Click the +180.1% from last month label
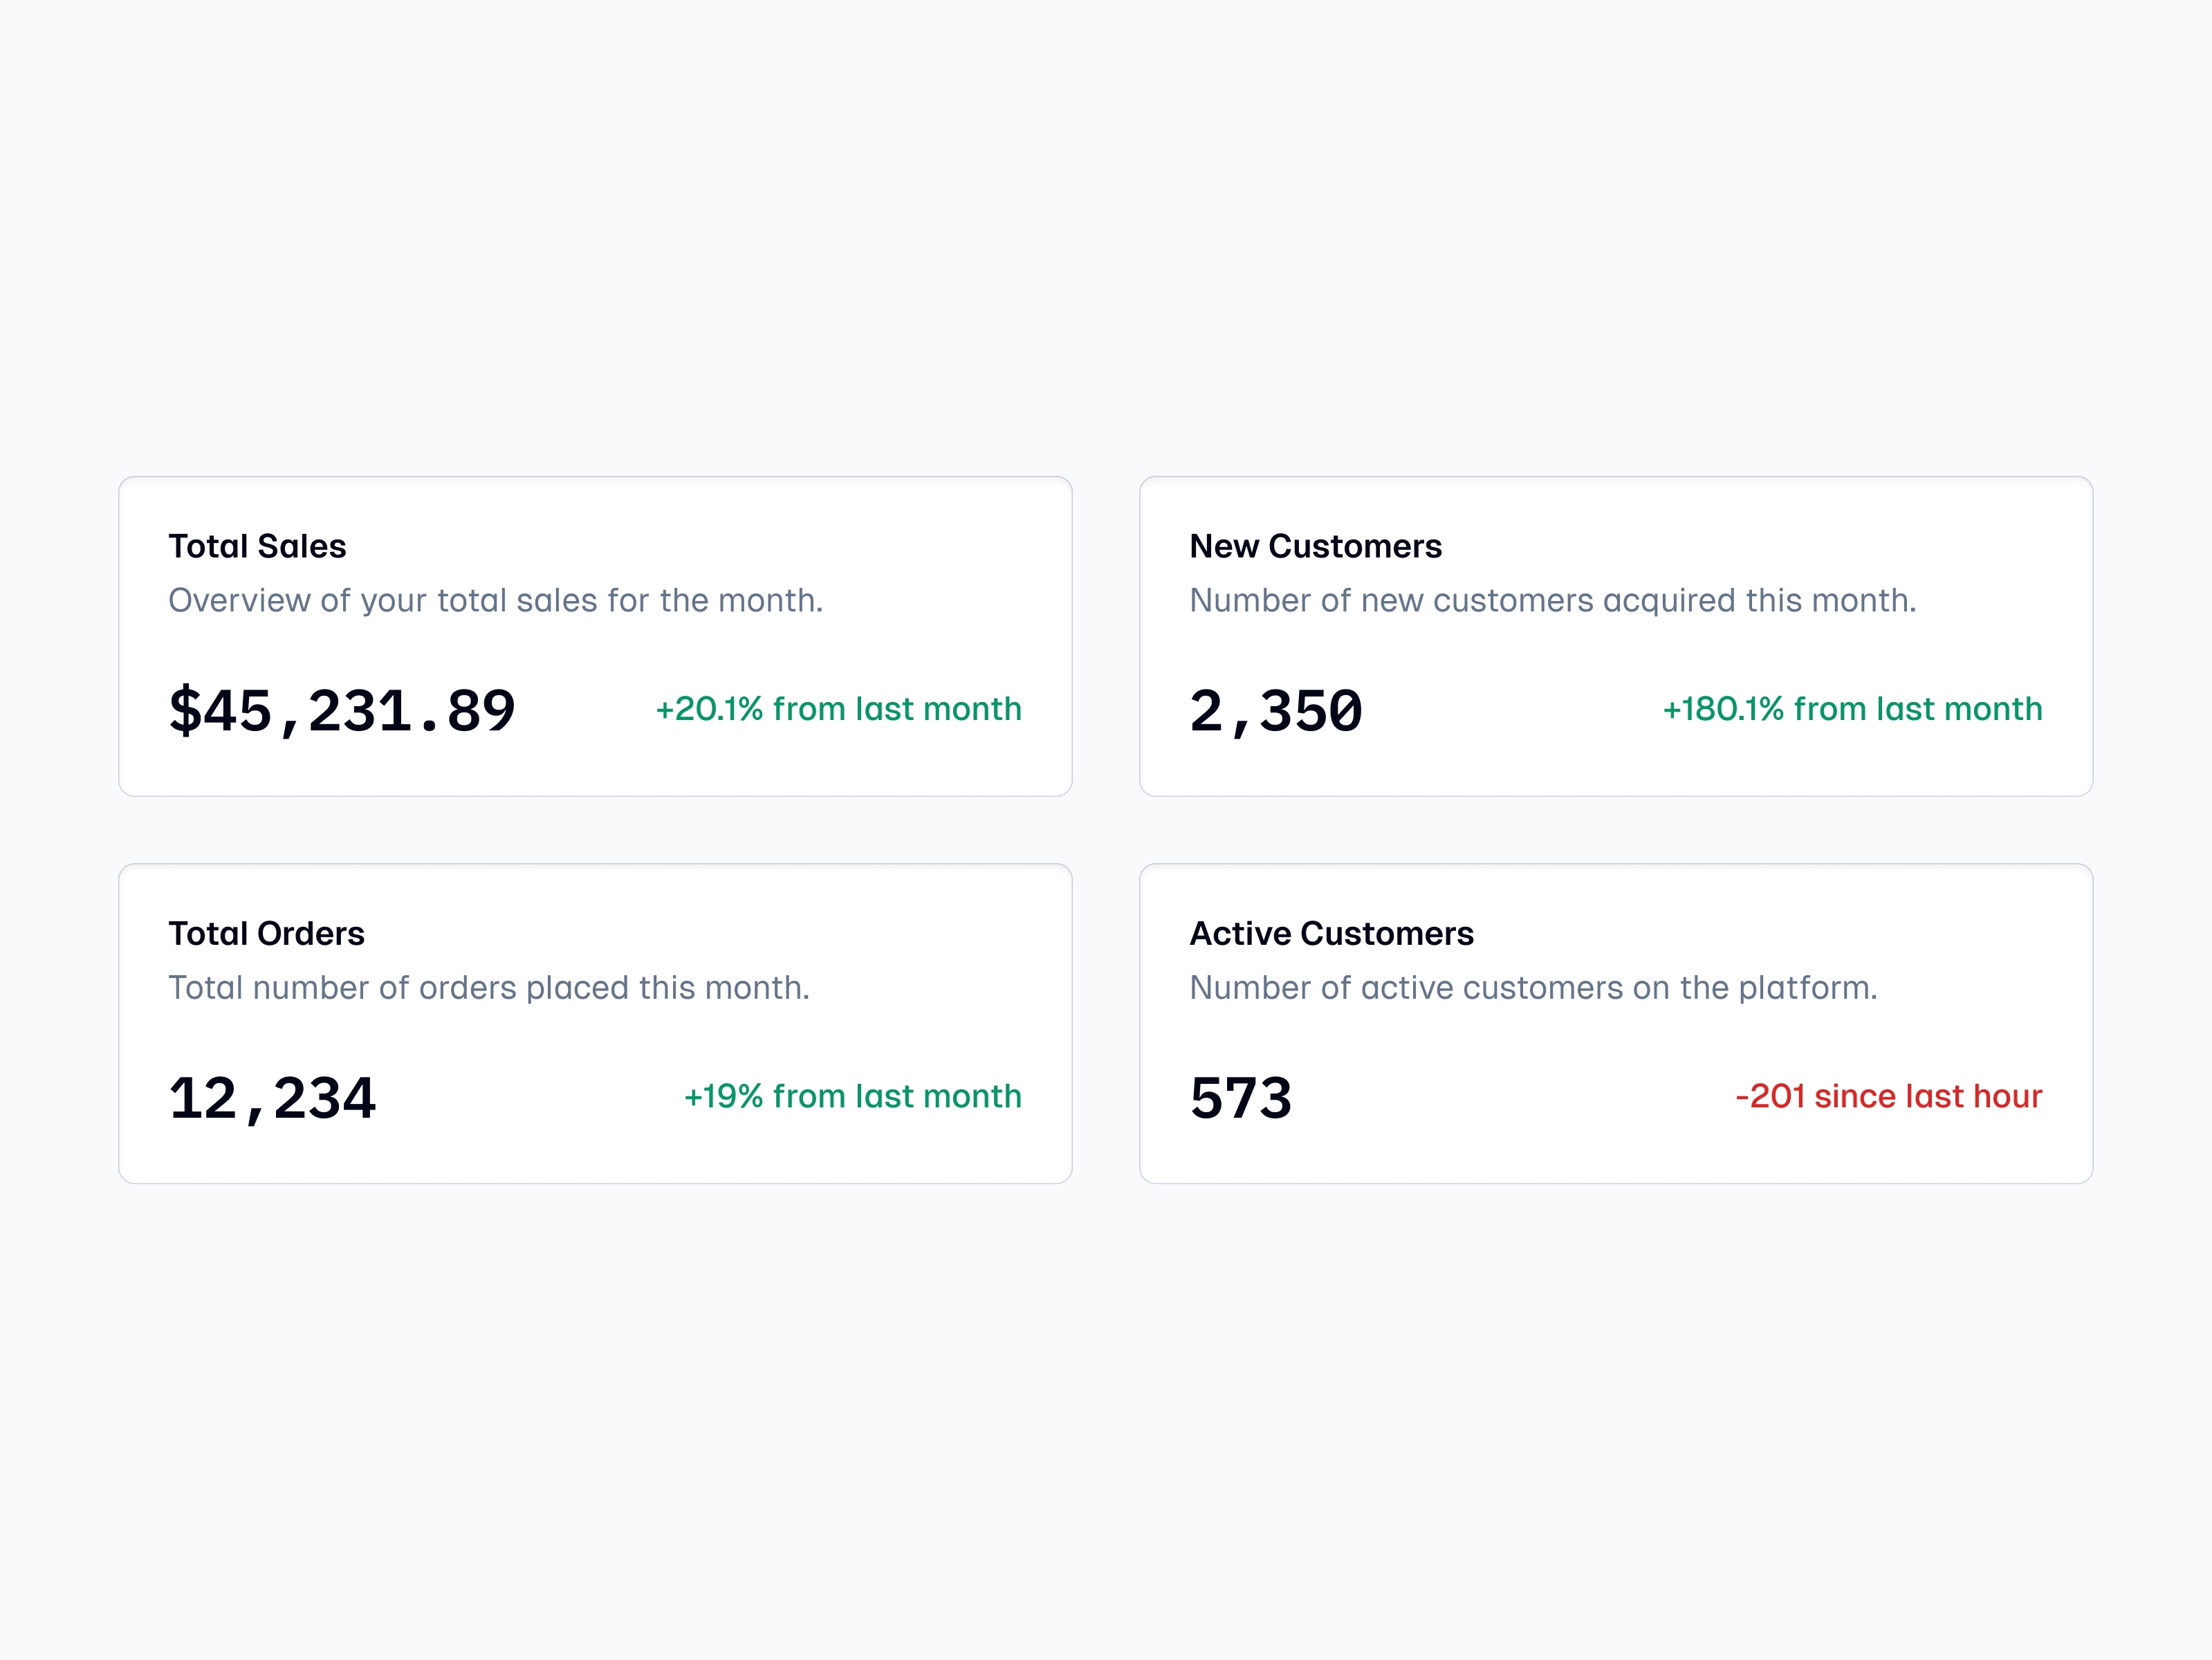The image size is (2212, 1660). [1852, 709]
